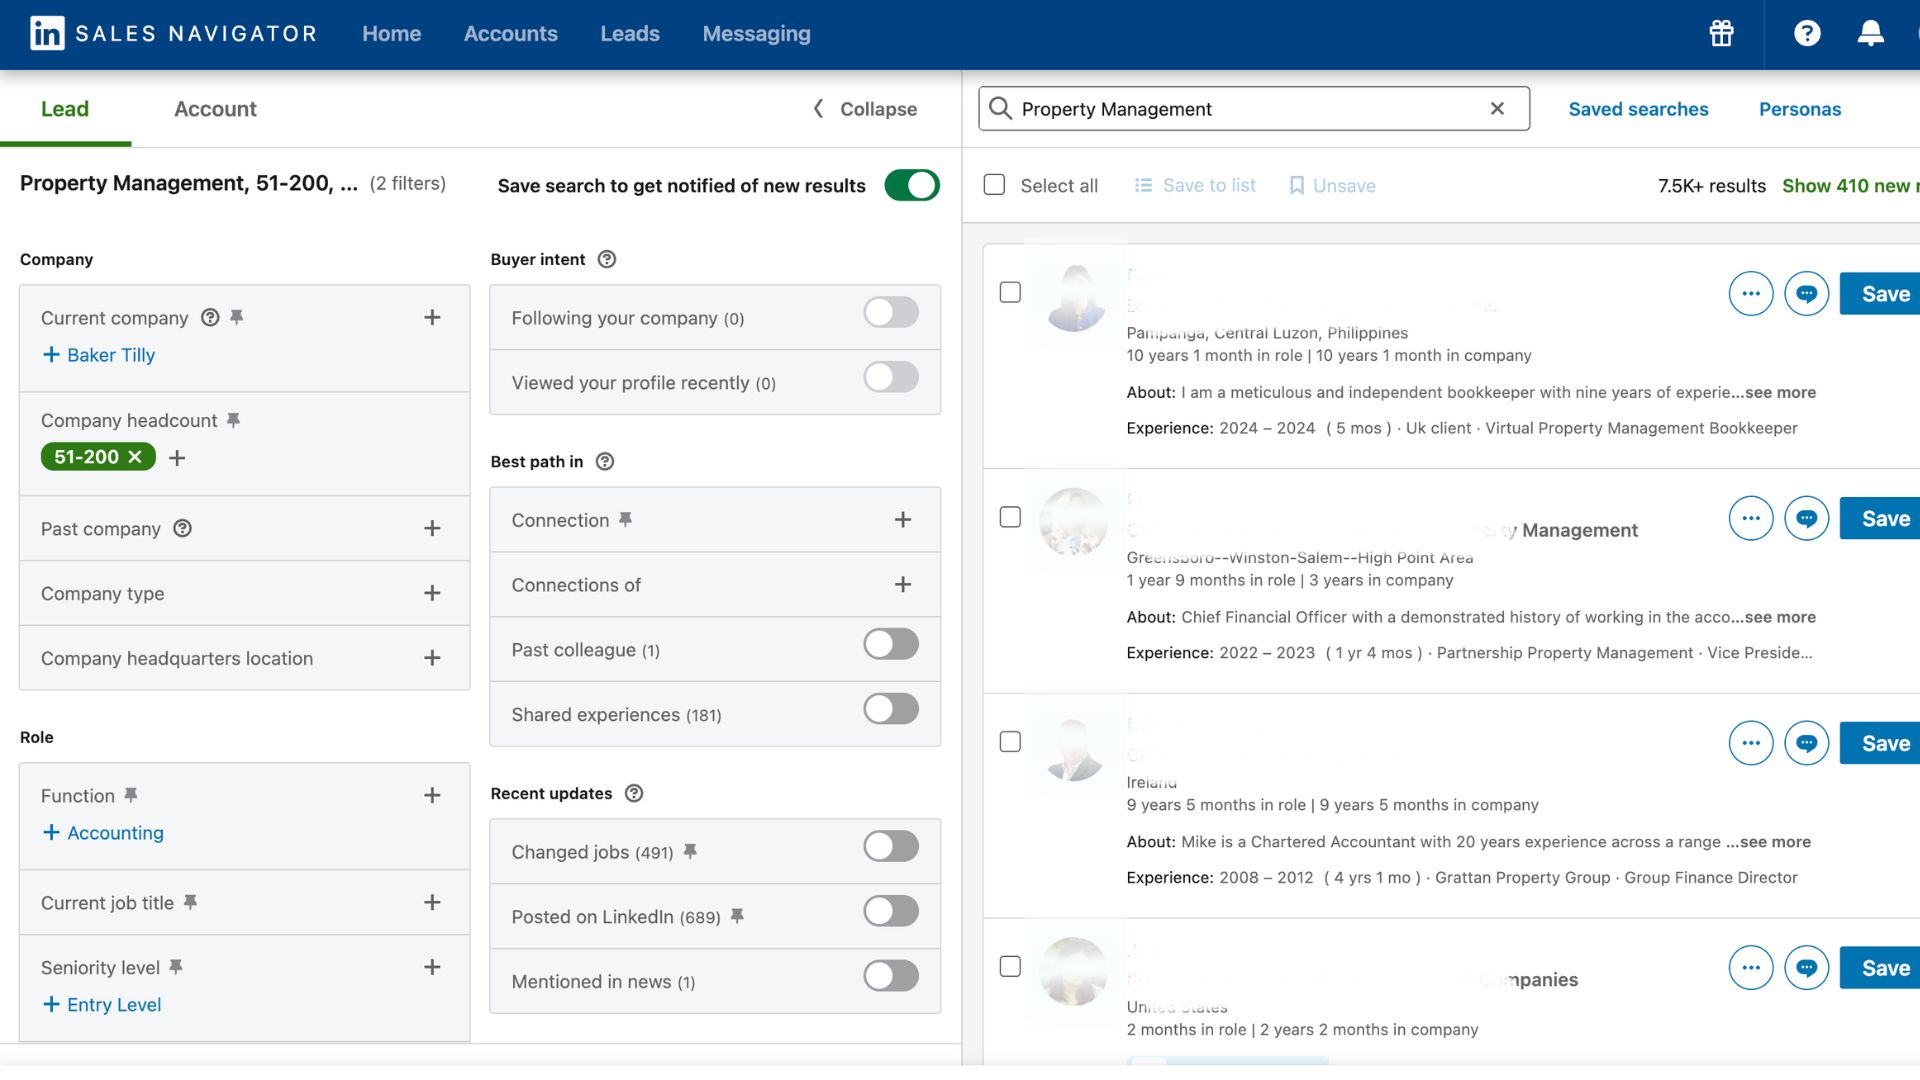Click pin icon beside Seniority level
The width and height of the screenshot is (1920, 1080).
176,967
